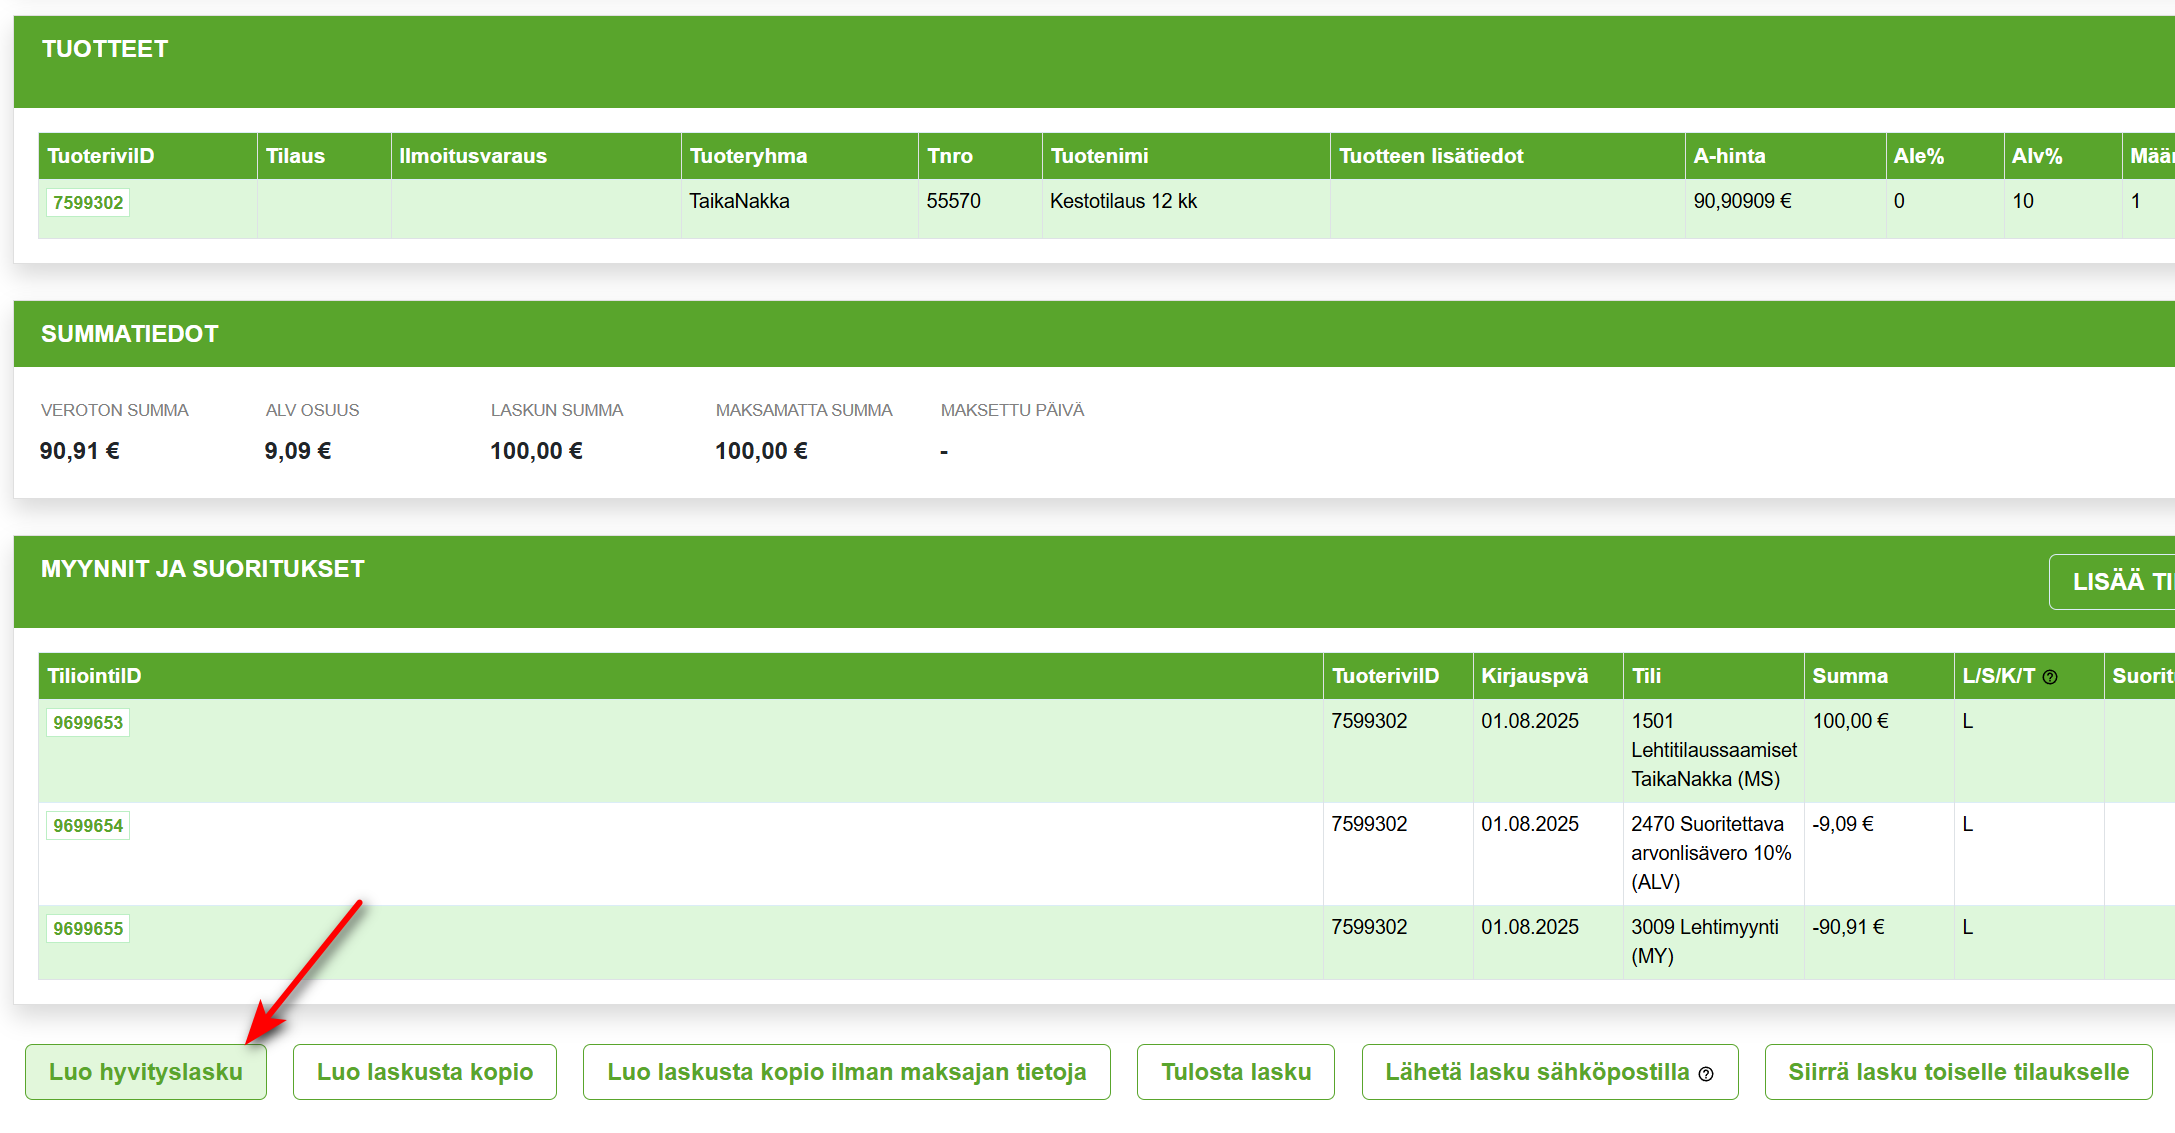Click the VEROTON SUMMA value 90,91 €
The image size is (2175, 1133).
point(79,451)
